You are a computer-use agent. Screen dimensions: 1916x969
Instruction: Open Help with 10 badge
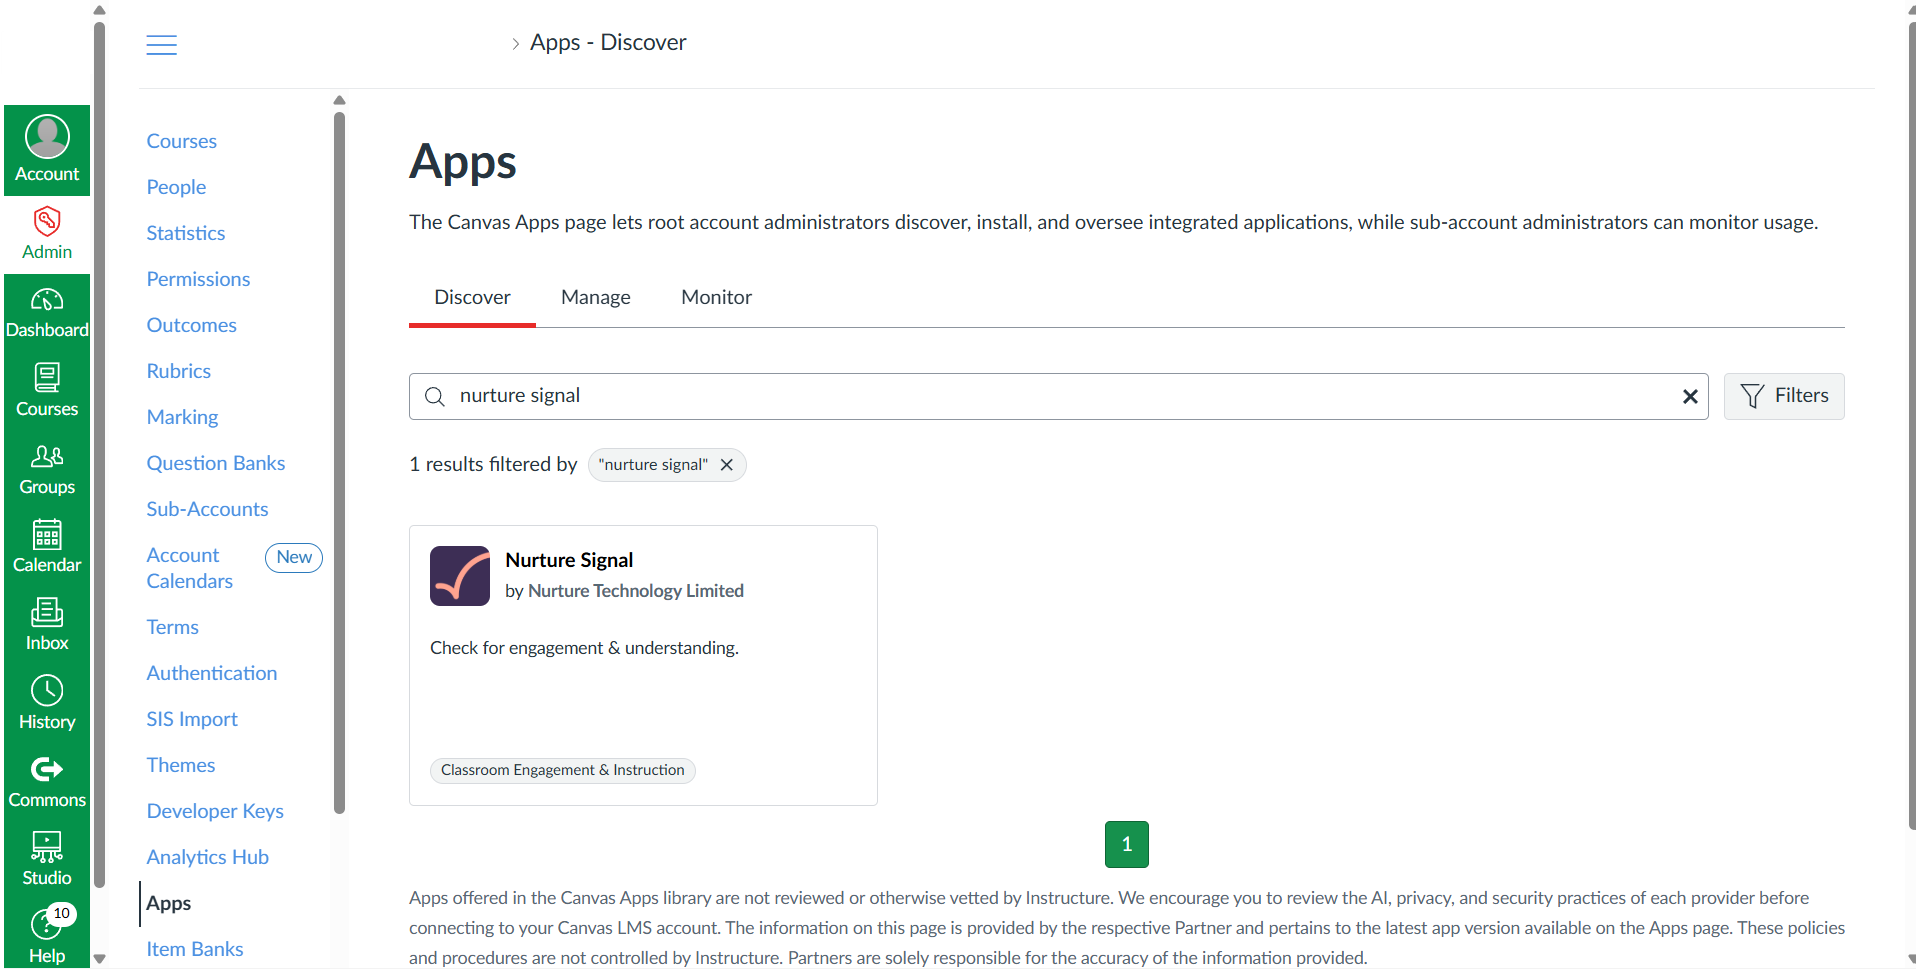pos(47,934)
